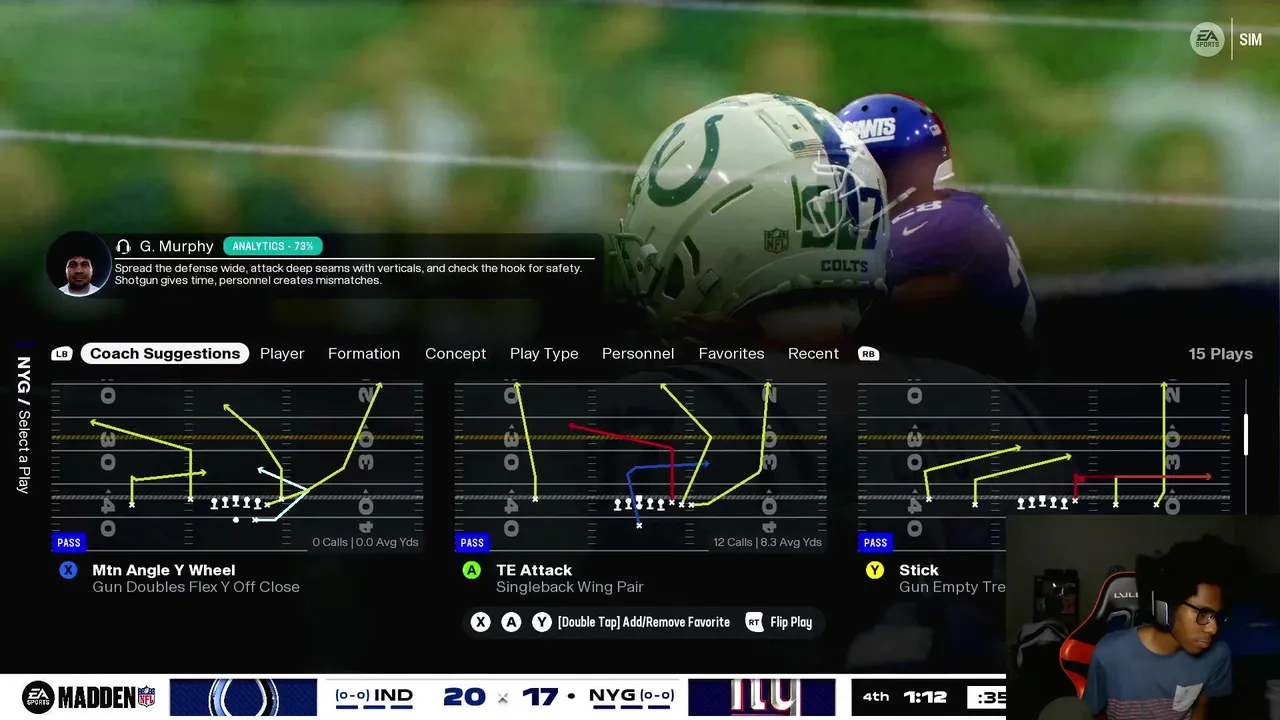Click the G. Murphy coach portrait
This screenshot has height=720, width=1280.
[78, 264]
